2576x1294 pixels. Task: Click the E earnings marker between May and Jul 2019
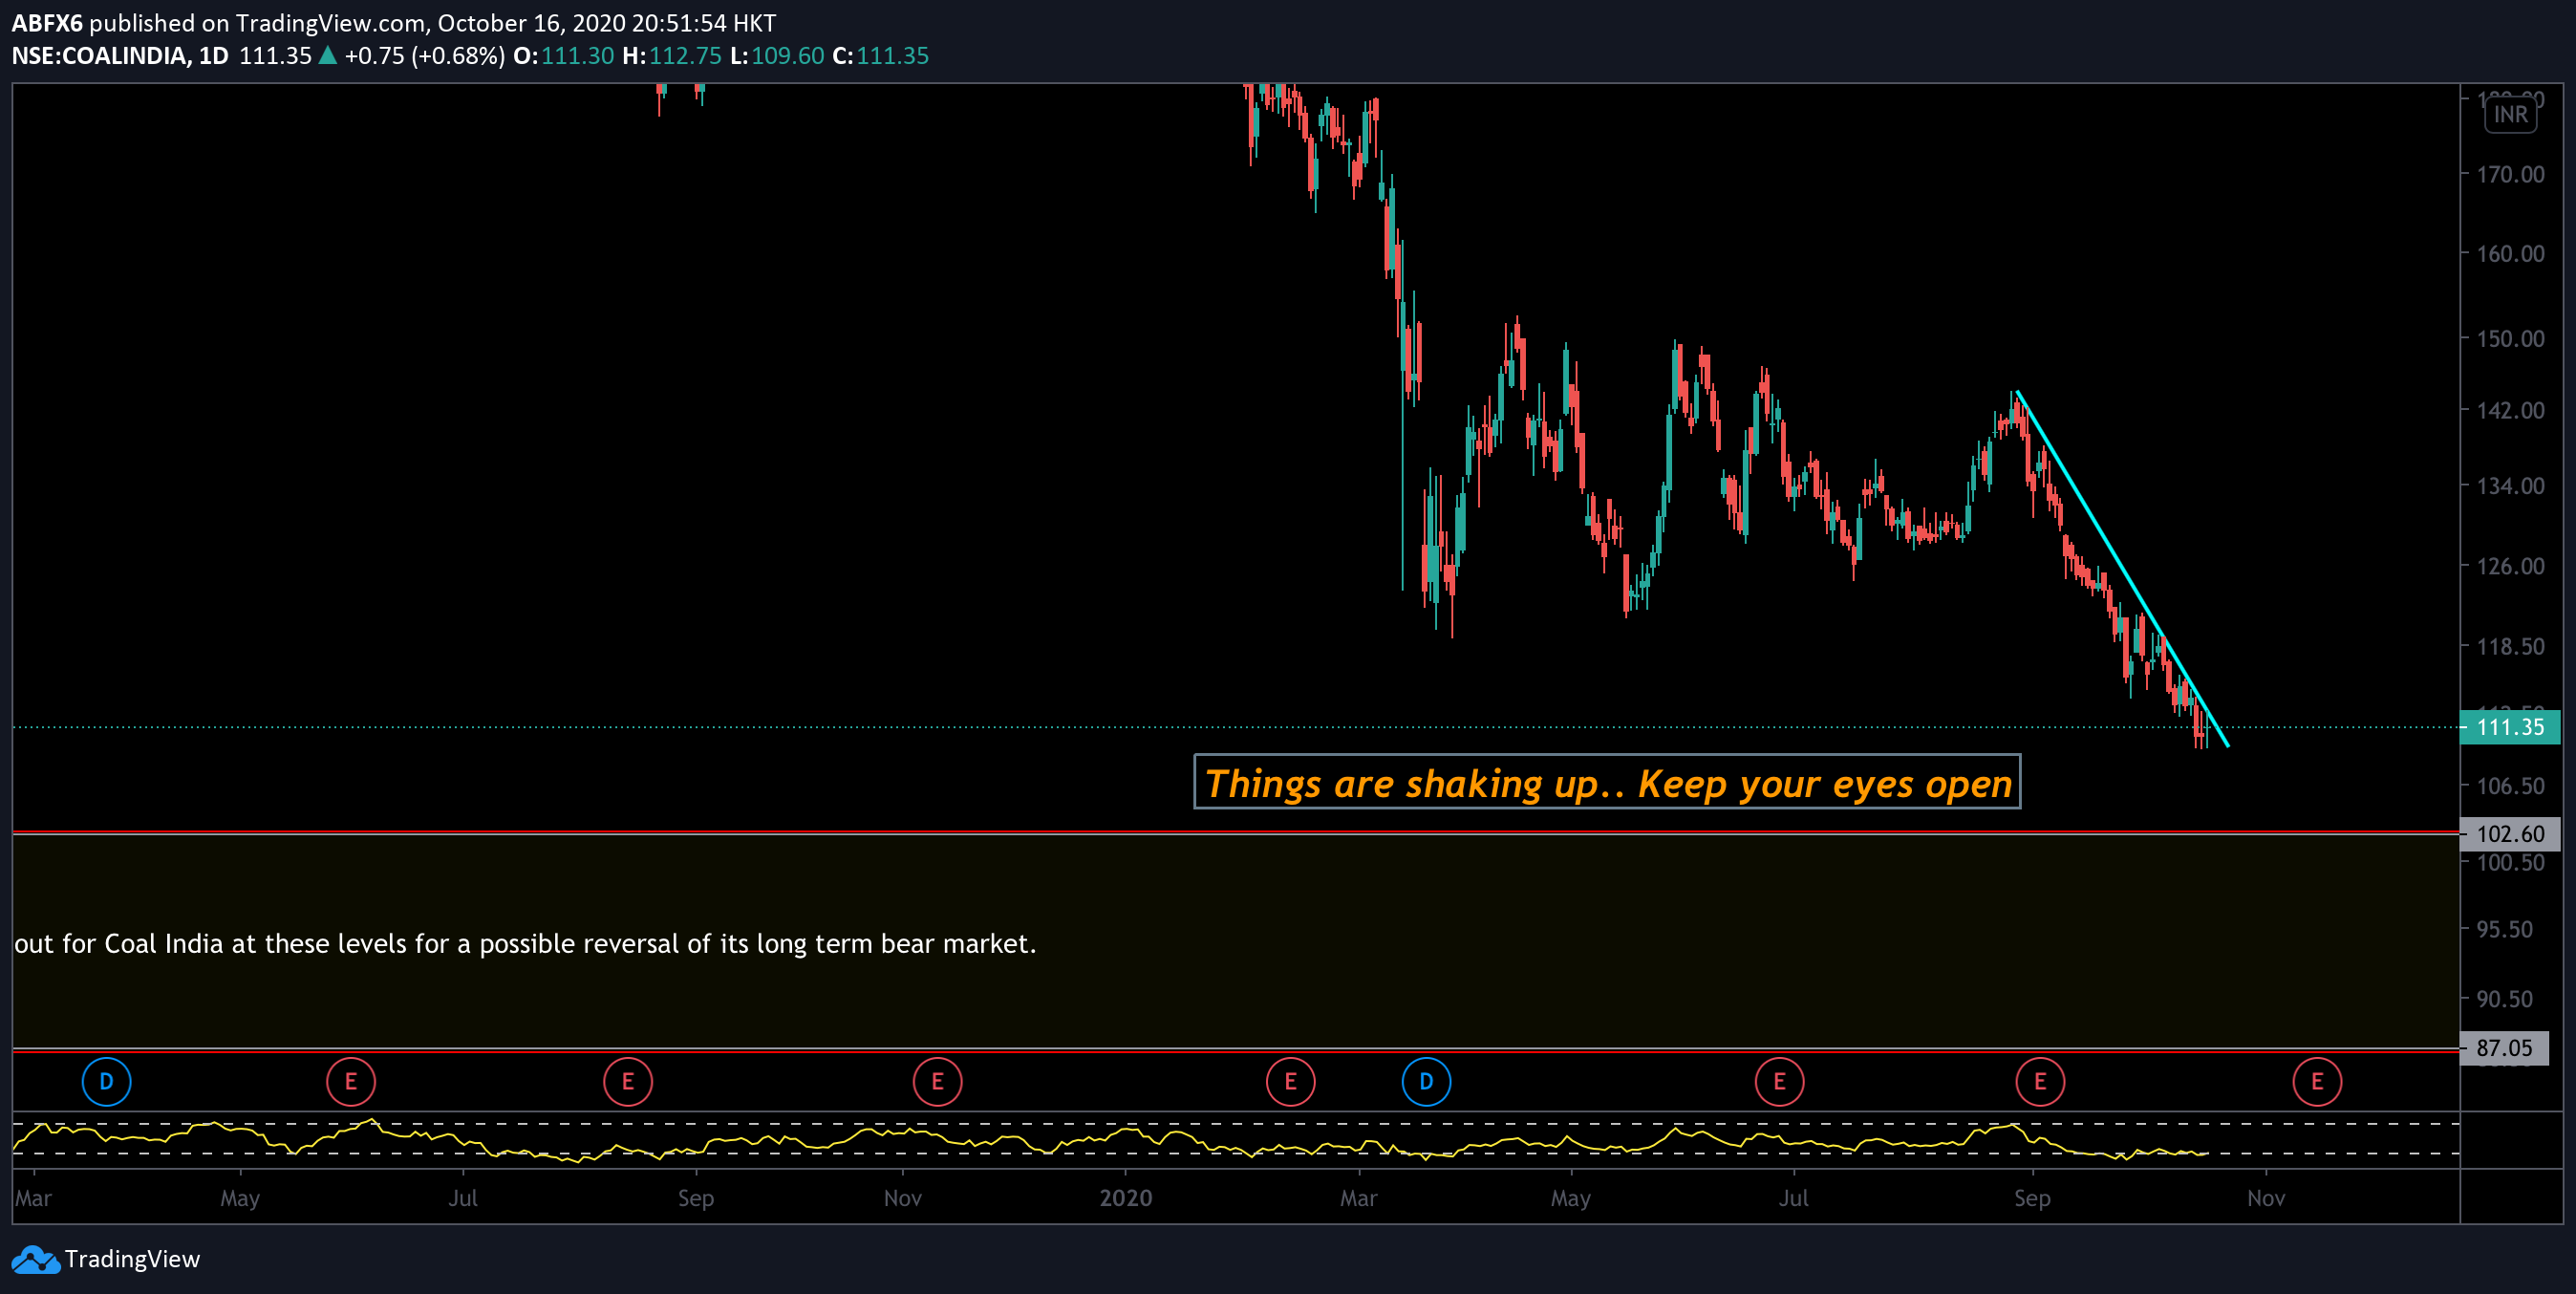[x=351, y=1081]
